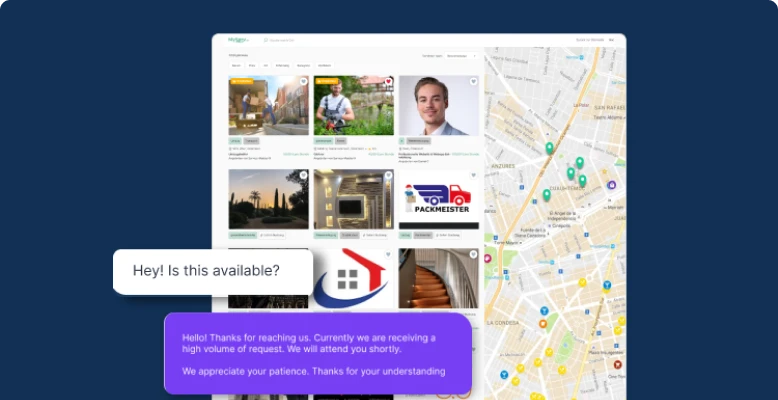Favorite the man in suit portrait listing

(473, 81)
